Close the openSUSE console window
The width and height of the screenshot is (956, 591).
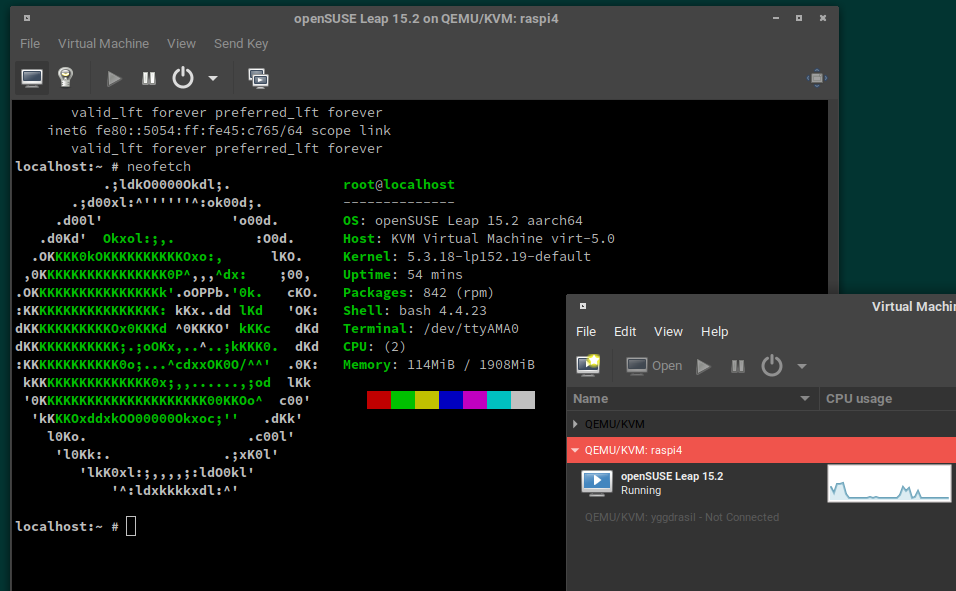coord(822,18)
